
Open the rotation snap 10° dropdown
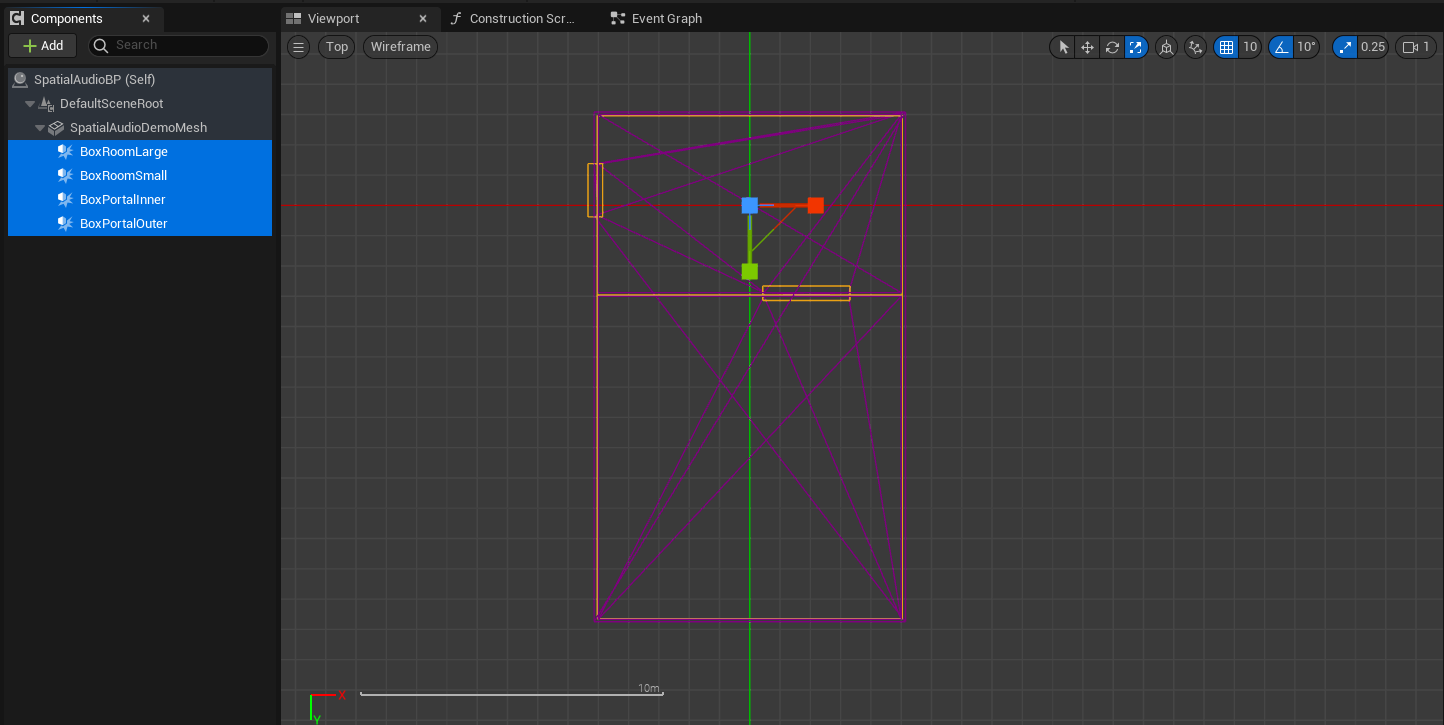[x=1306, y=47]
